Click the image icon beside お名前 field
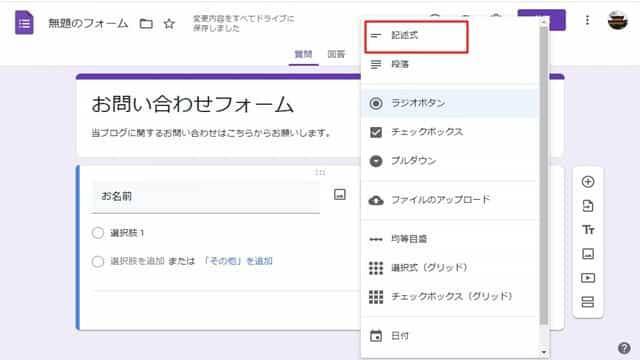The height and width of the screenshot is (360, 640). point(340,195)
